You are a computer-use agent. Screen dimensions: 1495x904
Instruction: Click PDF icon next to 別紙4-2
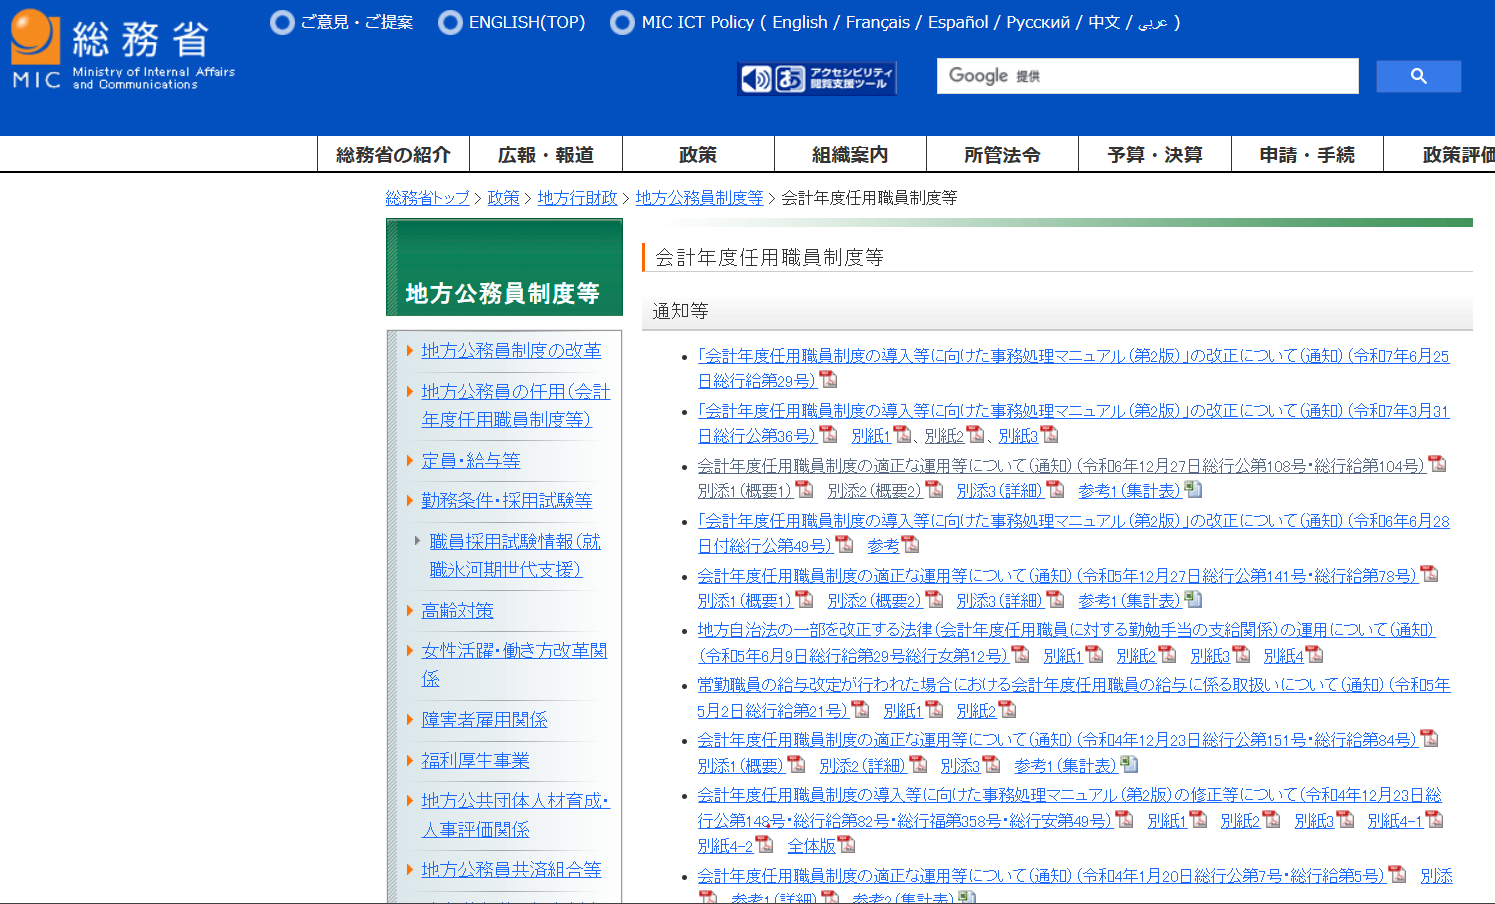coord(764,844)
